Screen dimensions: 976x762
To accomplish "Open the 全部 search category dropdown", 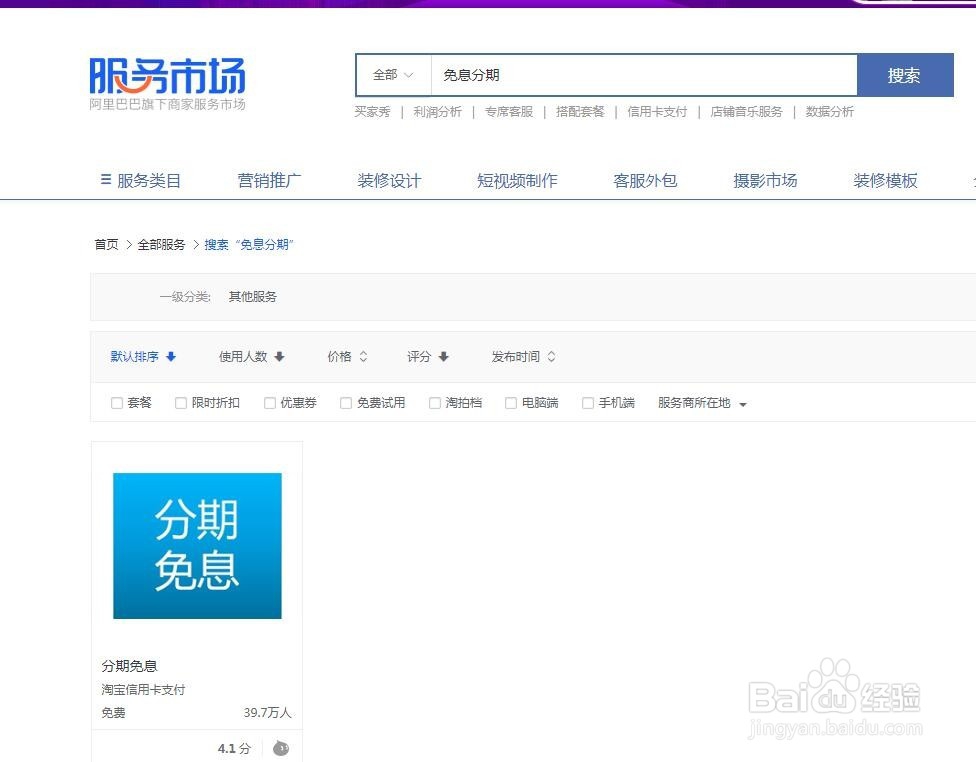I will [x=392, y=74].
